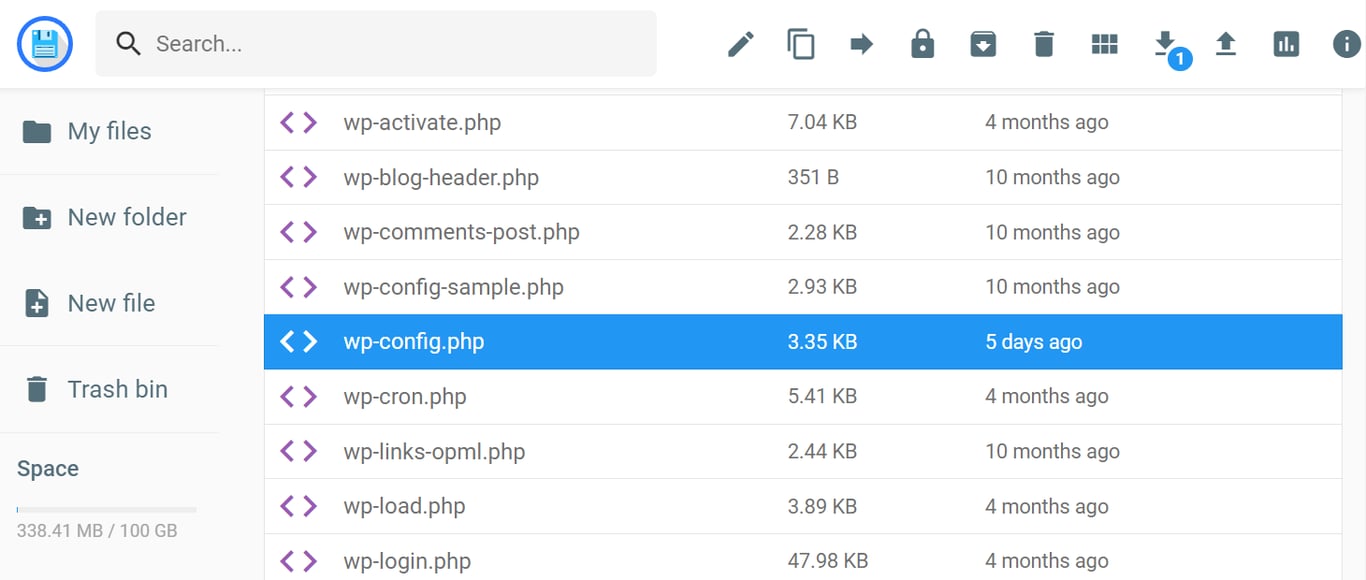This screenshot has width=1366, height=580.
Task: Click the New file button
Action: click(x=113, y=303)
